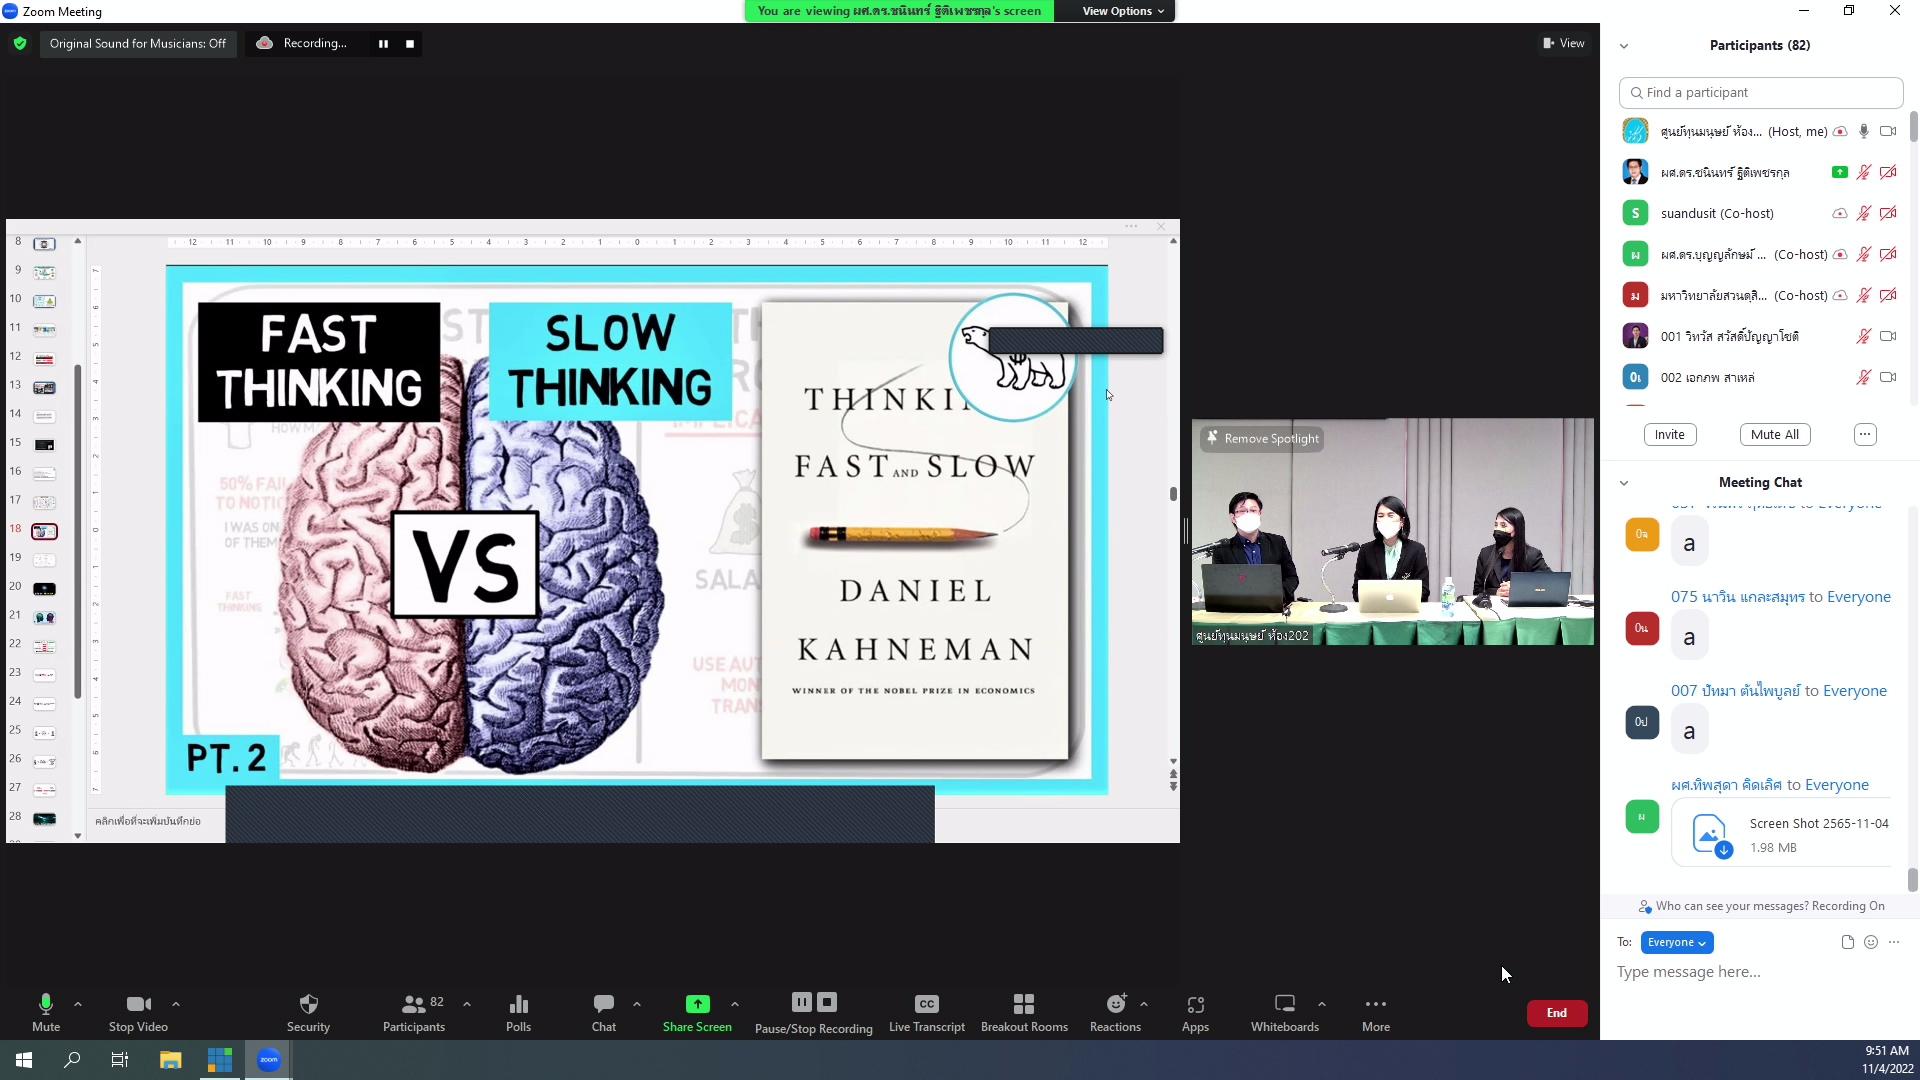This screenshot has width=1920, height=1080.
Task: Expand arrow next to Chat button
Action: [637, 1004]
